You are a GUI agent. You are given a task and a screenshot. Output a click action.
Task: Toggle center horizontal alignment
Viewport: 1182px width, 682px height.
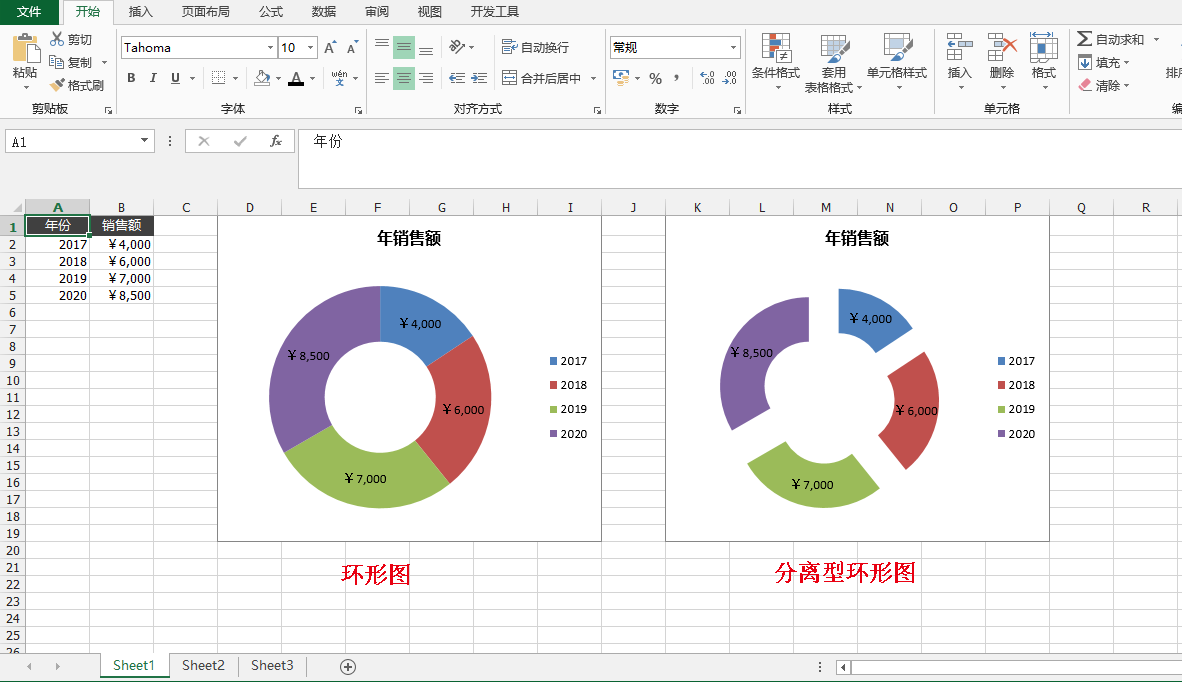coord(404,78)
